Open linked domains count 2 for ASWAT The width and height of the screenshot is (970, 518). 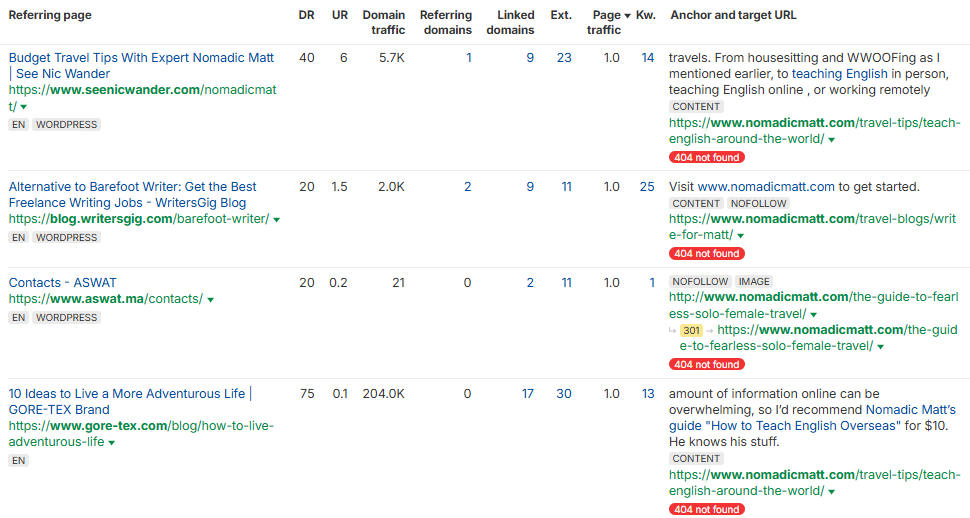[530, 283]
